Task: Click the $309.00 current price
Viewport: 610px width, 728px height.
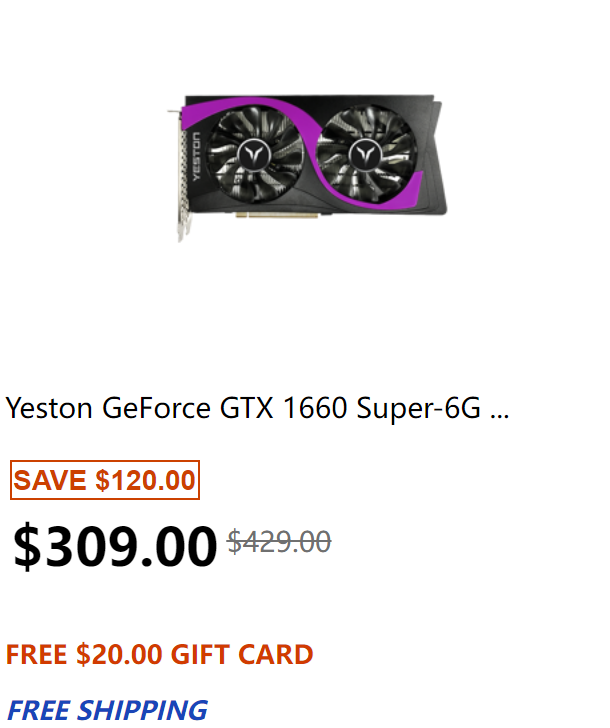Action: tap(115, 545)
